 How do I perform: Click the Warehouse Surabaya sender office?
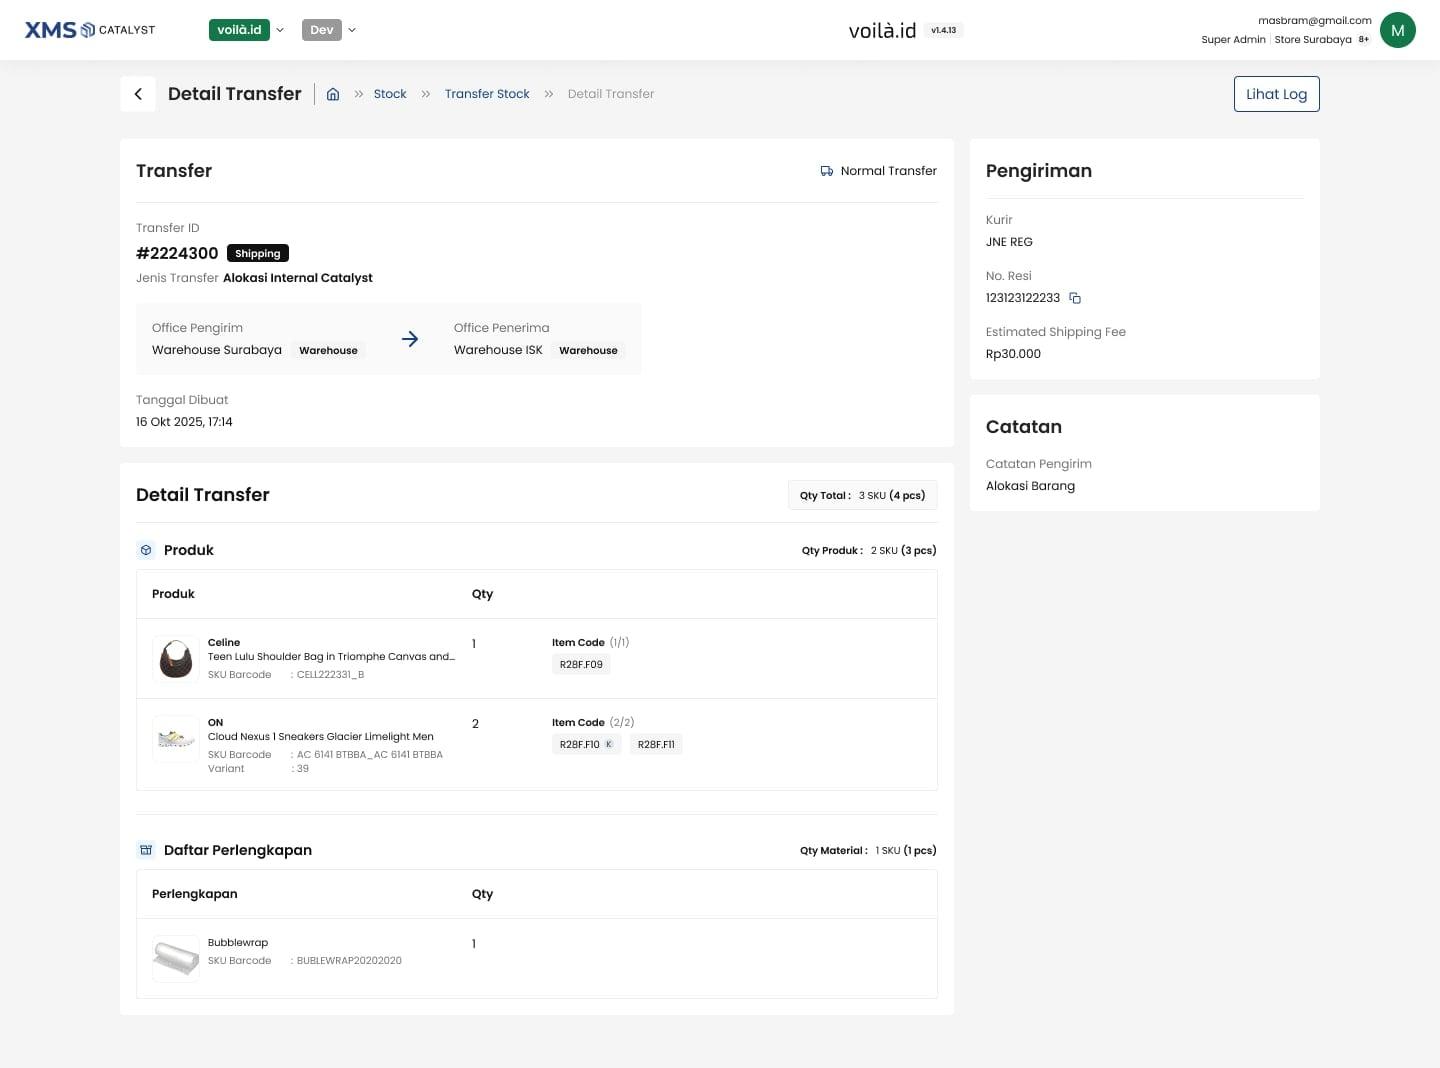tap(217, 350)
